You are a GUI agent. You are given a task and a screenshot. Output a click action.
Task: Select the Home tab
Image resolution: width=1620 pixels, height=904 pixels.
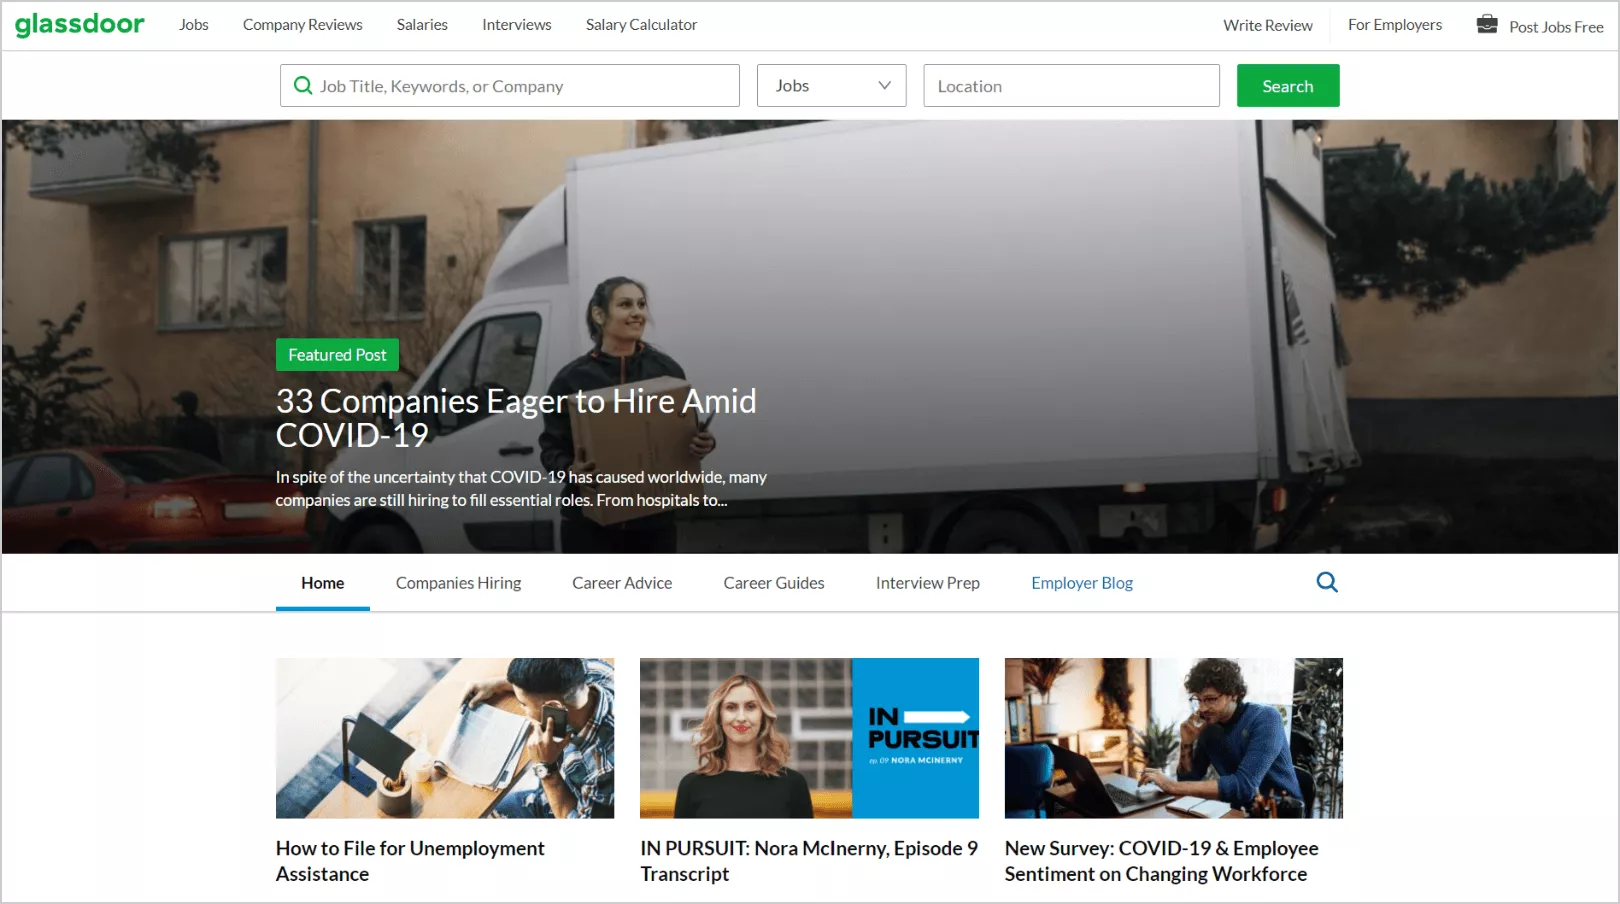tap(323, 583)
